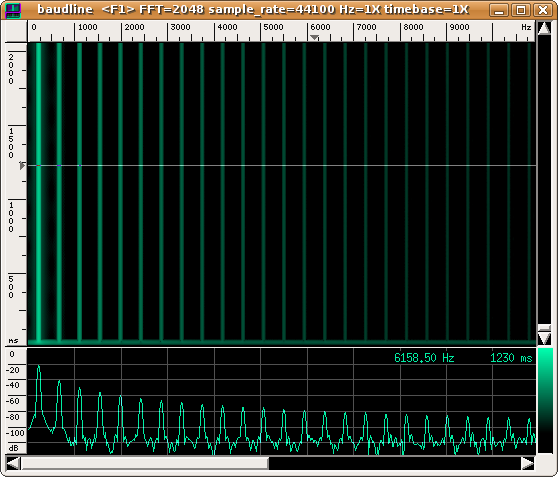Click the left arrow of horizontal scrollbar
The width and height of the screenshot is (558, 477).
[x=13, y=463]
